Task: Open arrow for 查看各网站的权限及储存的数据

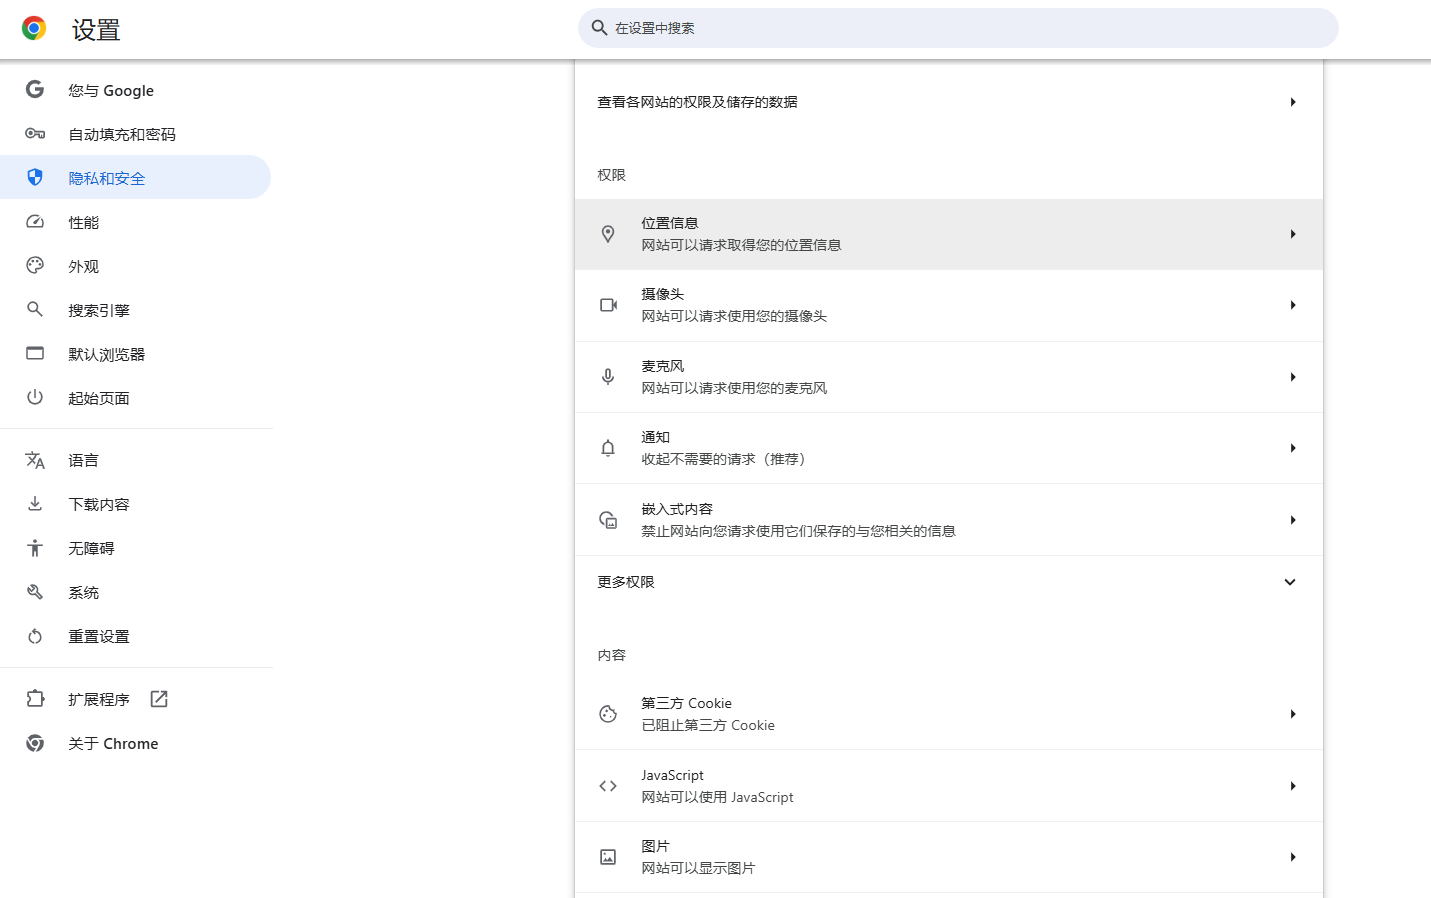Action: pyautogui.click(x=1293, y=102)
